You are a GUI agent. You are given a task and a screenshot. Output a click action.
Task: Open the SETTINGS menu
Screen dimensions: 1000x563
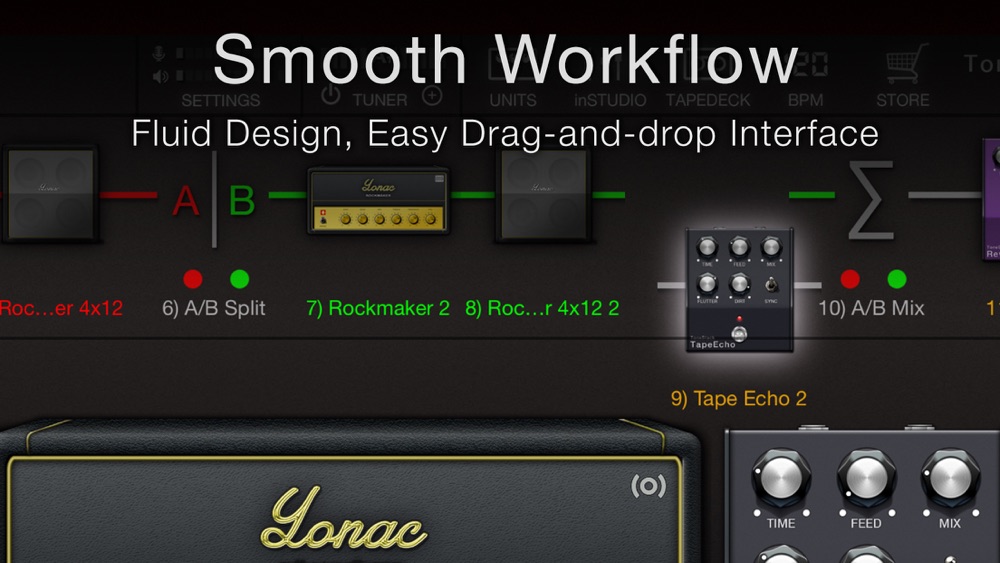point(221,100)
